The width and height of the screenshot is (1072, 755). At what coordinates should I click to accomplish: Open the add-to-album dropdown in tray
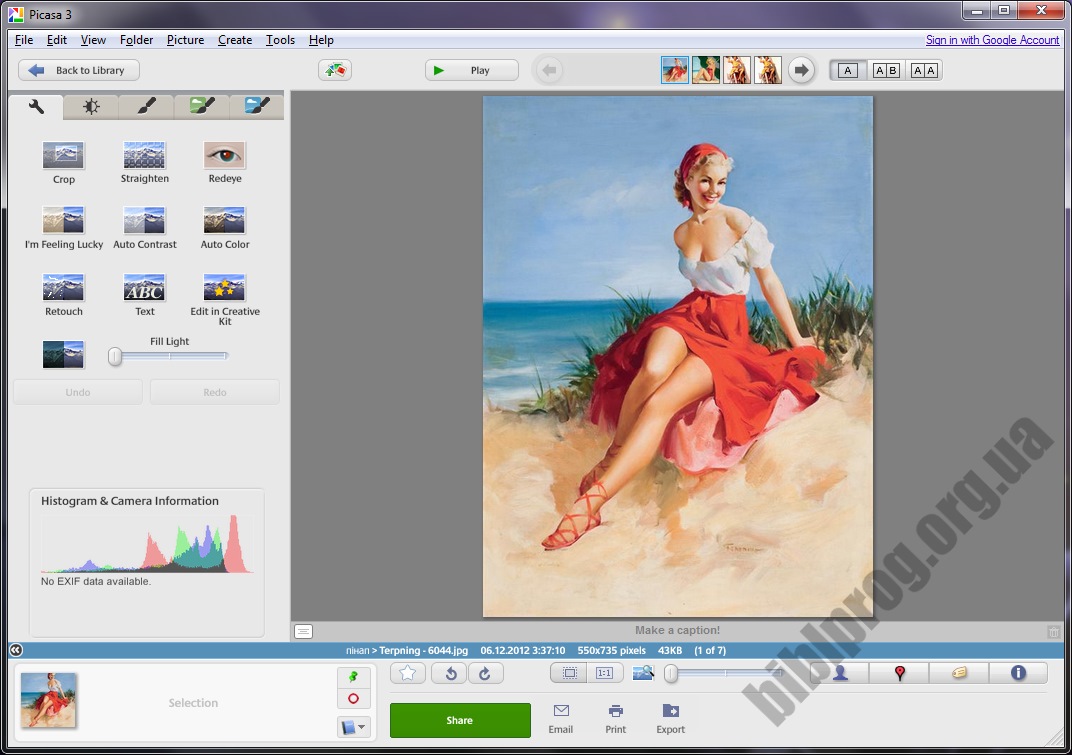(x=353, y=727)
